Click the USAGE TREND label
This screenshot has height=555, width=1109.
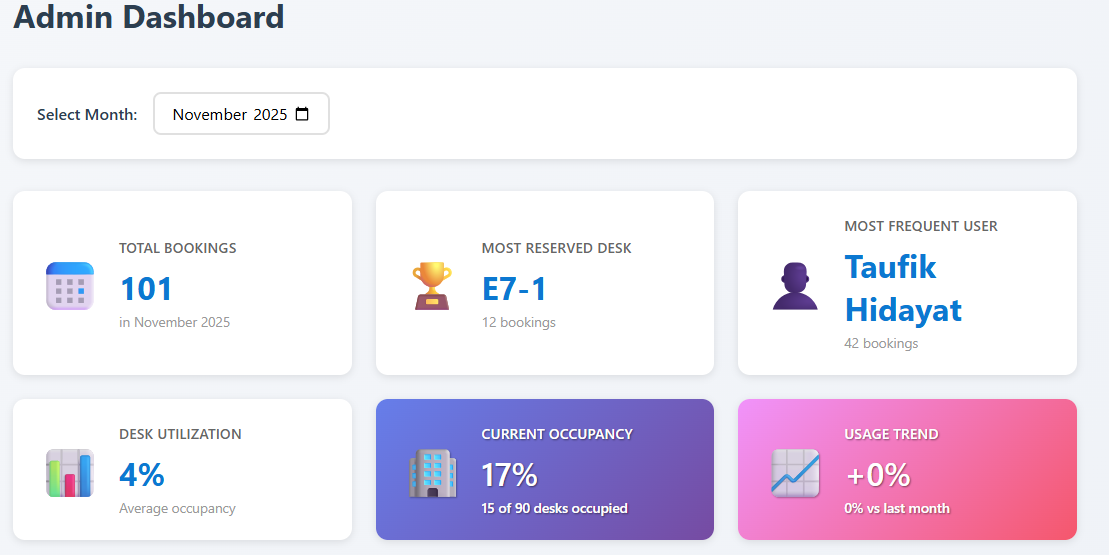point(891,434)
